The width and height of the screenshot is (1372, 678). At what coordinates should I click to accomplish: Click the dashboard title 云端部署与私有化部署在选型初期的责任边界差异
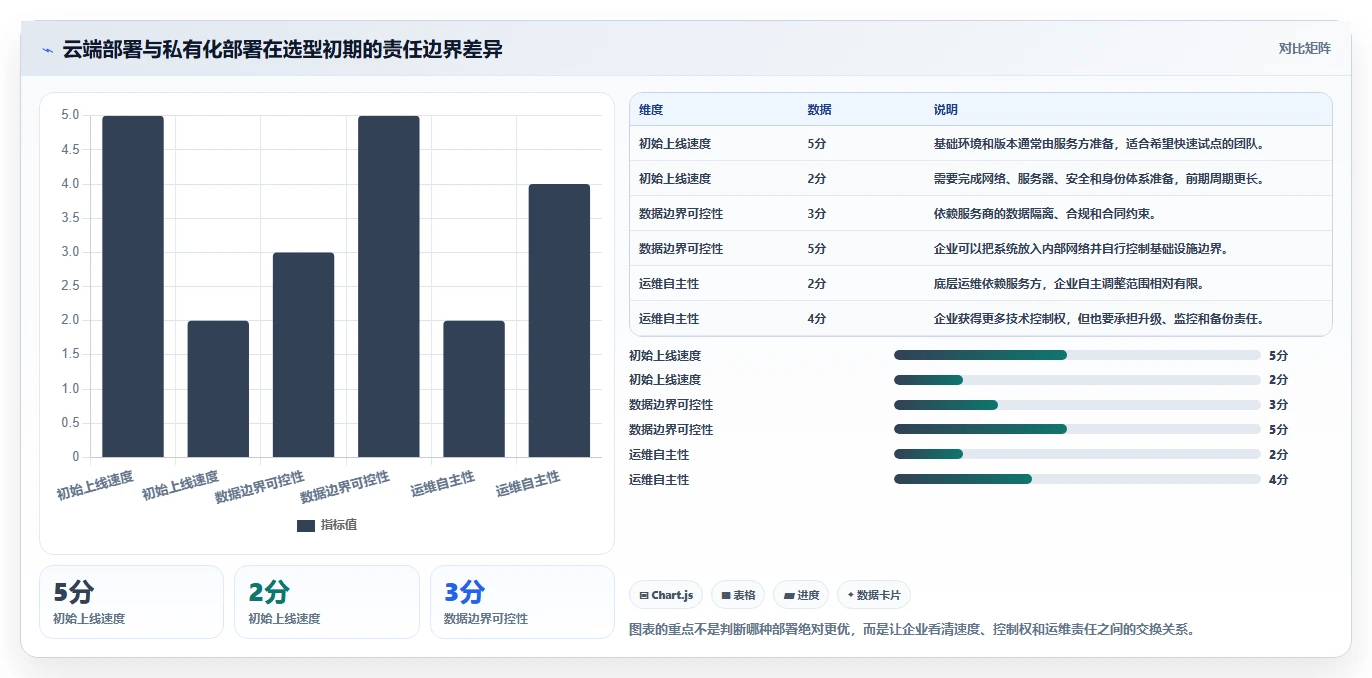[x=283, y=50]
